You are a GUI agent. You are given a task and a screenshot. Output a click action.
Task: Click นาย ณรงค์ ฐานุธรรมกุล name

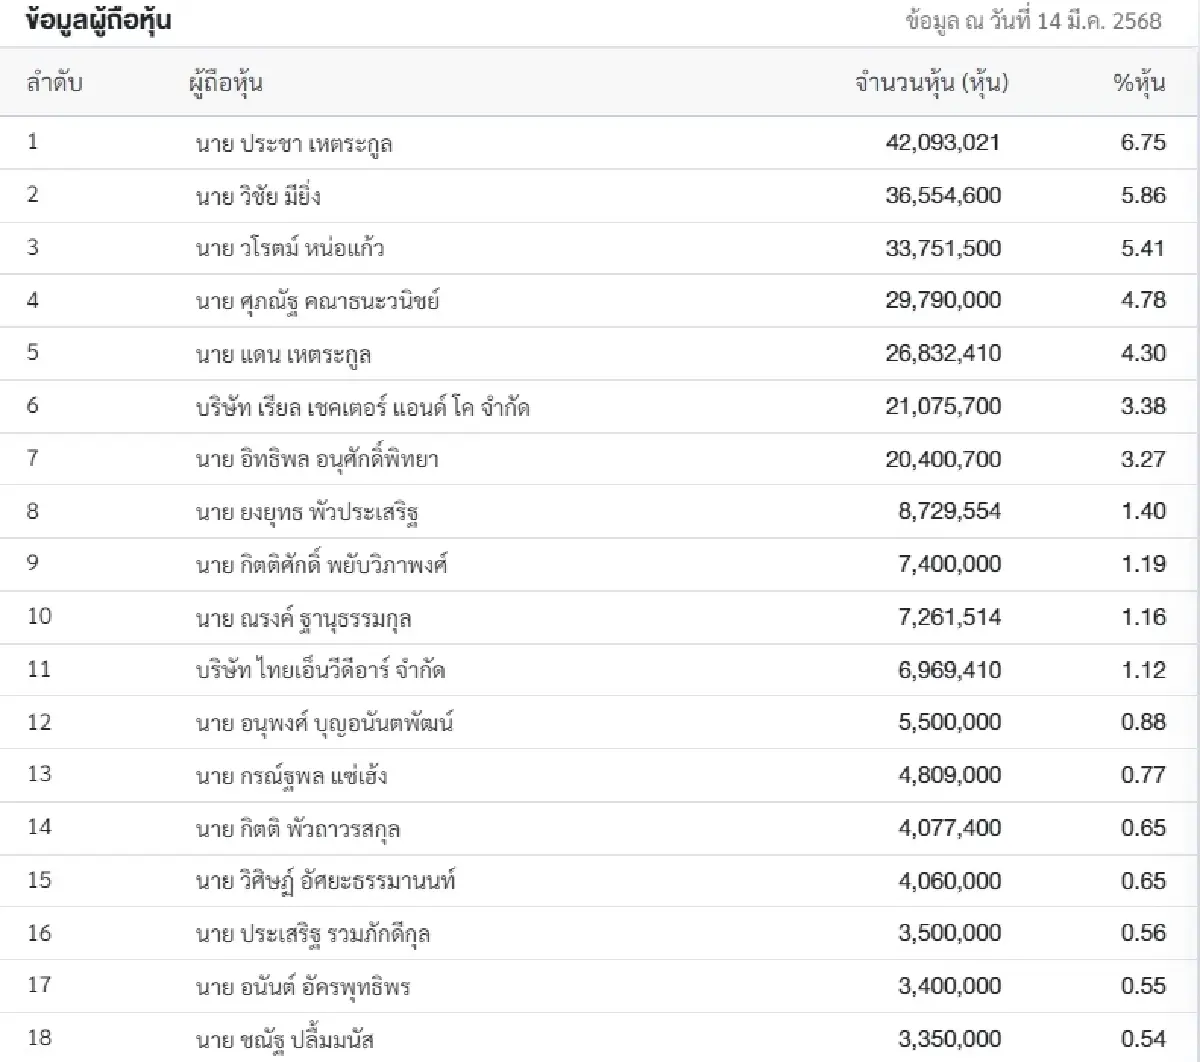click(x=304, y=619)
